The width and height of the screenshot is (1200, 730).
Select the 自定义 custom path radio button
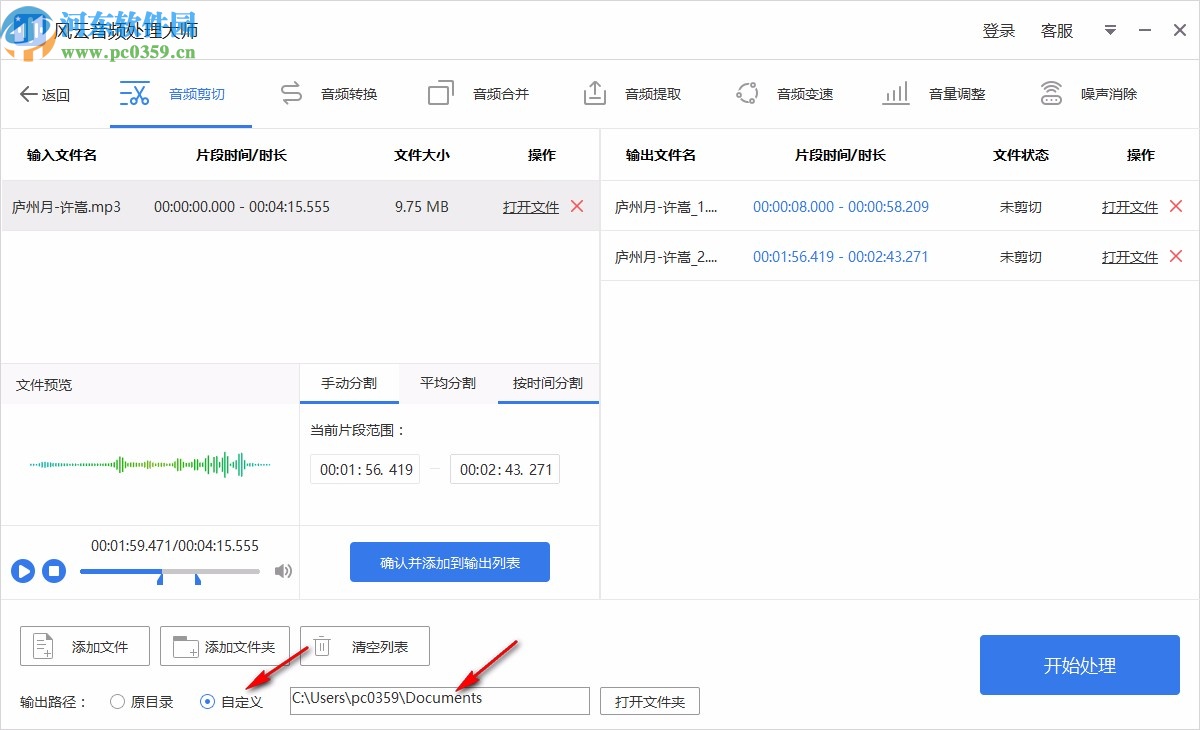pos(208,701)
